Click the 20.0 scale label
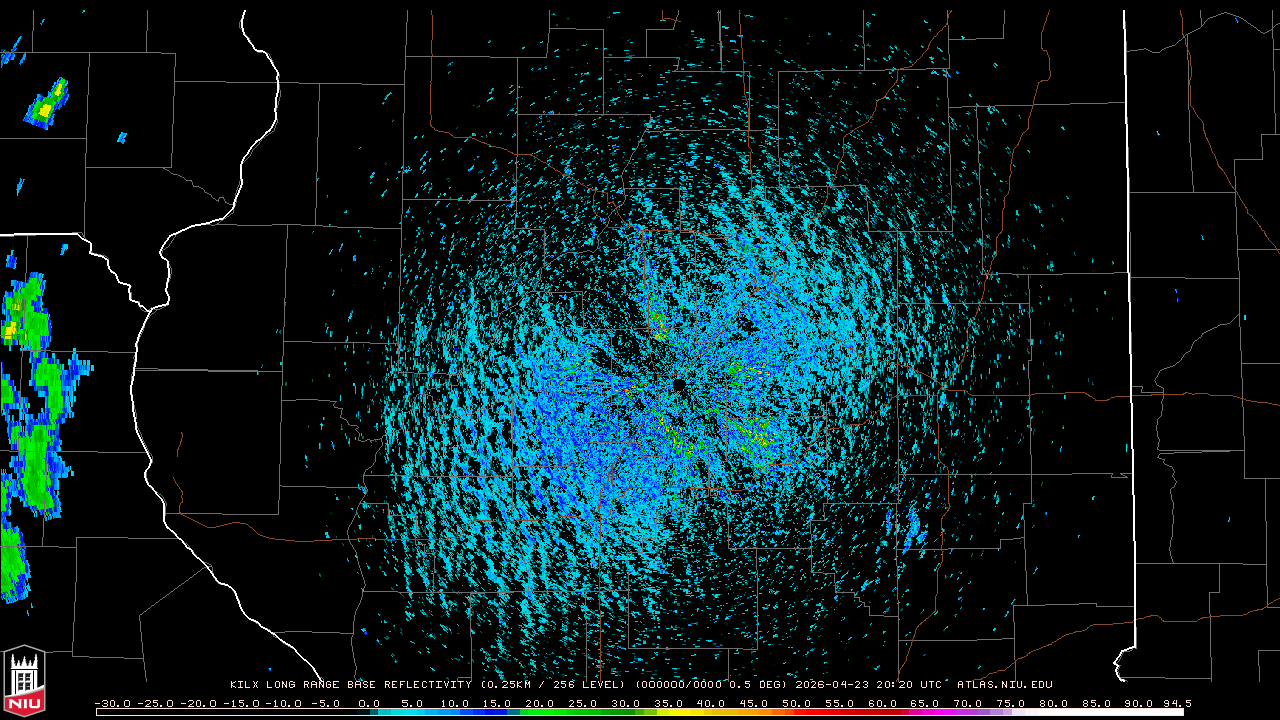Image resolution: width=1280 pixels, height=720 pixels. 540,703
